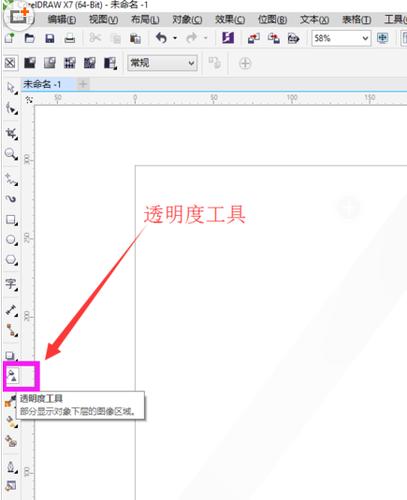Click the Publish to PDF icon
The width and height of the screenshot is (407, 500).
pyautogui.click(x=294, y=39)
